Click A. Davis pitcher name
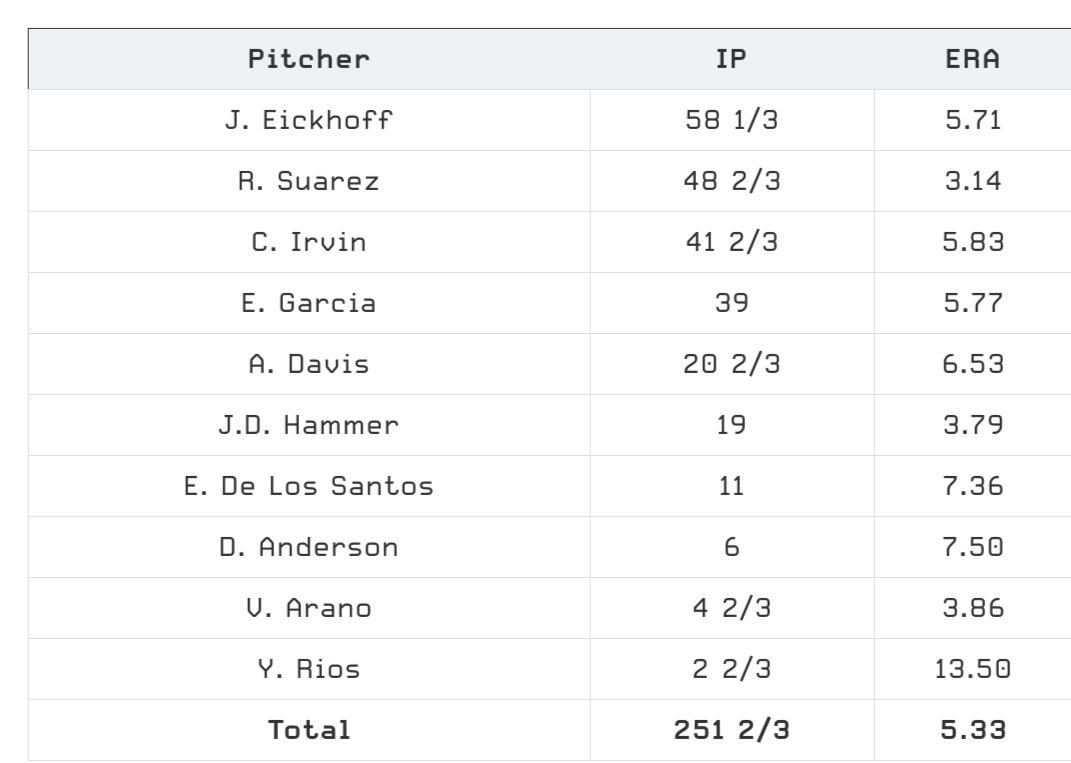 309,364
